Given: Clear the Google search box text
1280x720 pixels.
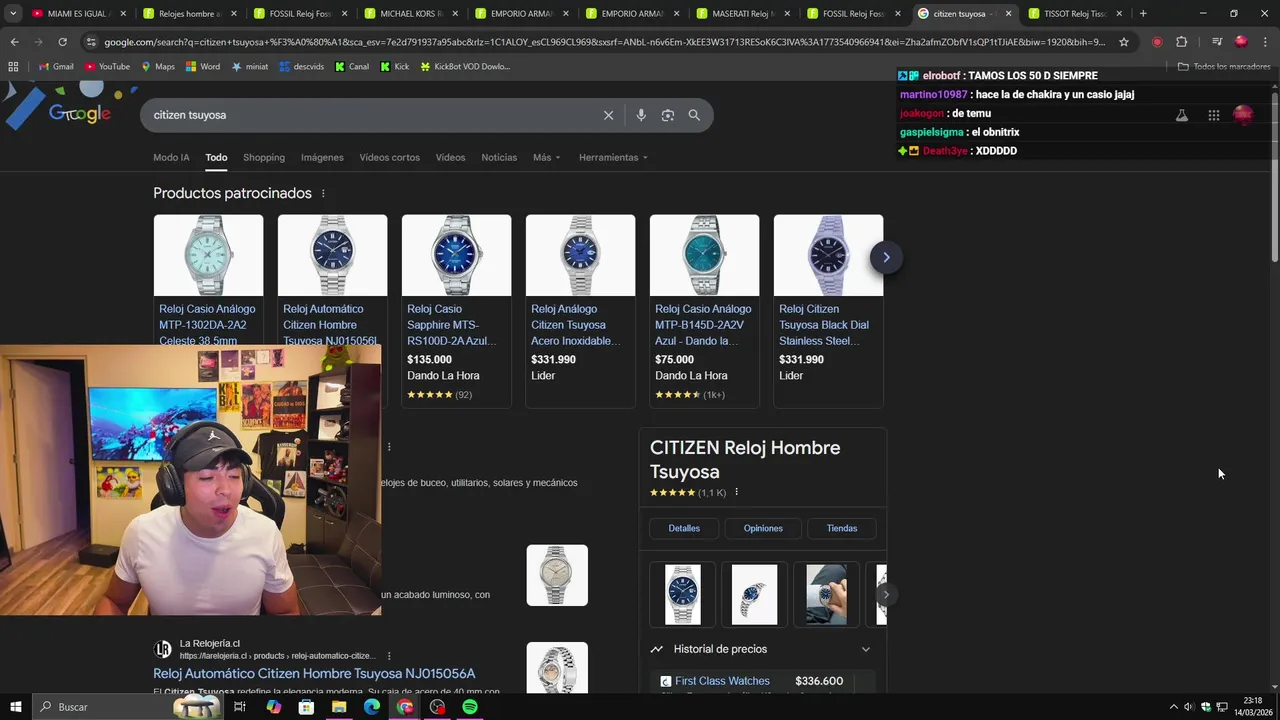Looking at the screenshot, I should [608, 115].
